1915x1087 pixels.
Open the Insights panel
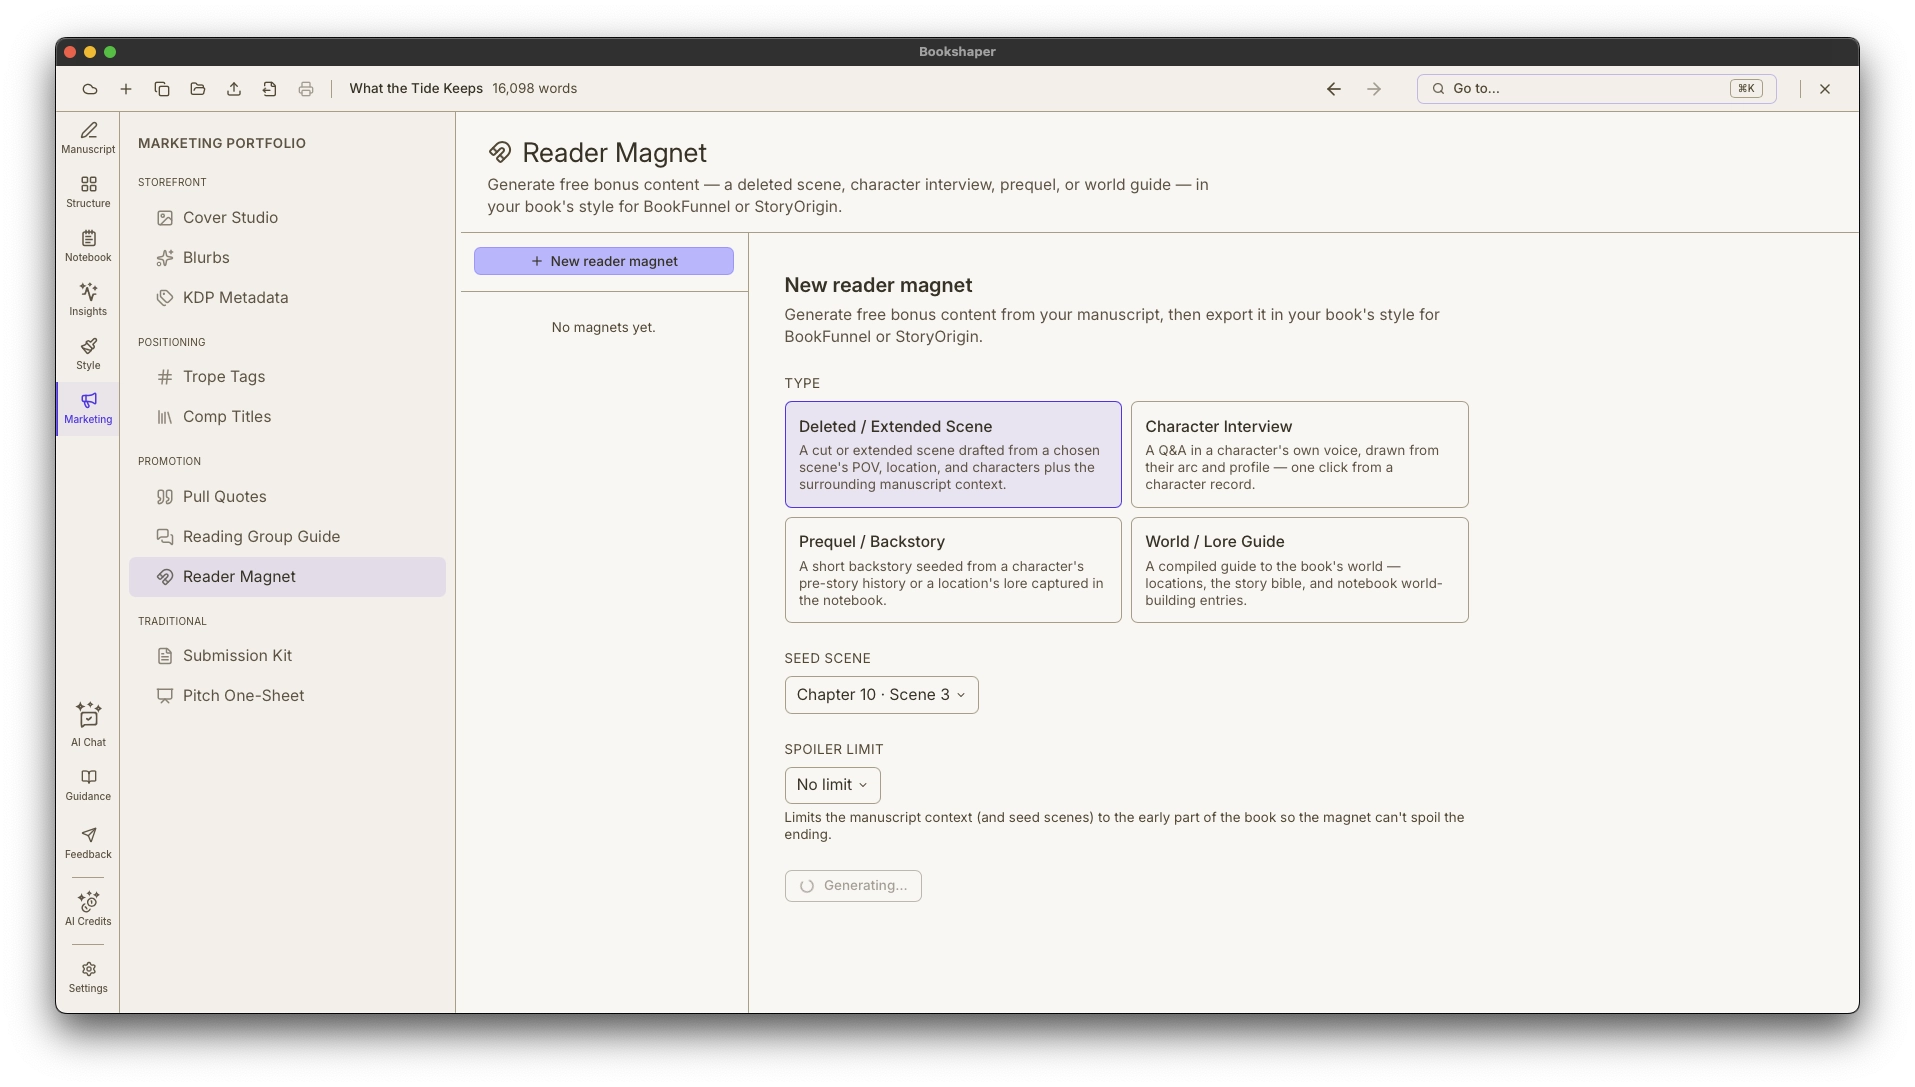click(x=88, y=300)
